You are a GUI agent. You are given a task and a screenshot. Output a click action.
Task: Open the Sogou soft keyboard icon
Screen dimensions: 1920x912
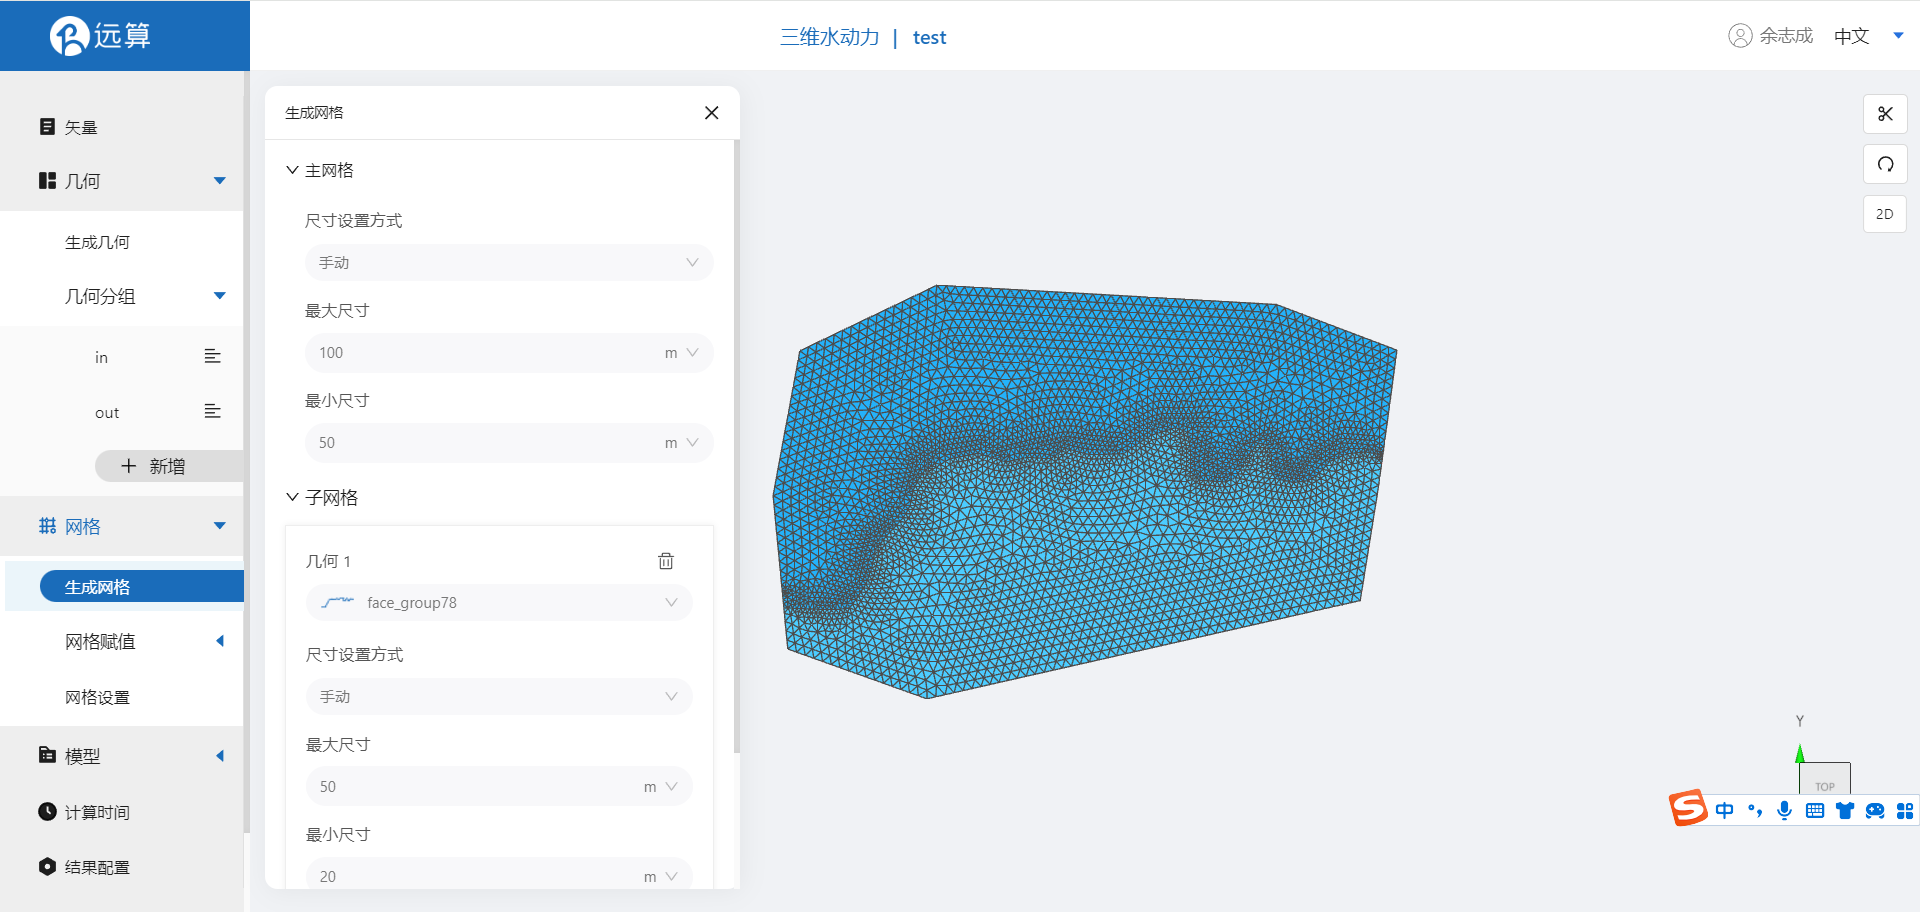point(1815,811)
